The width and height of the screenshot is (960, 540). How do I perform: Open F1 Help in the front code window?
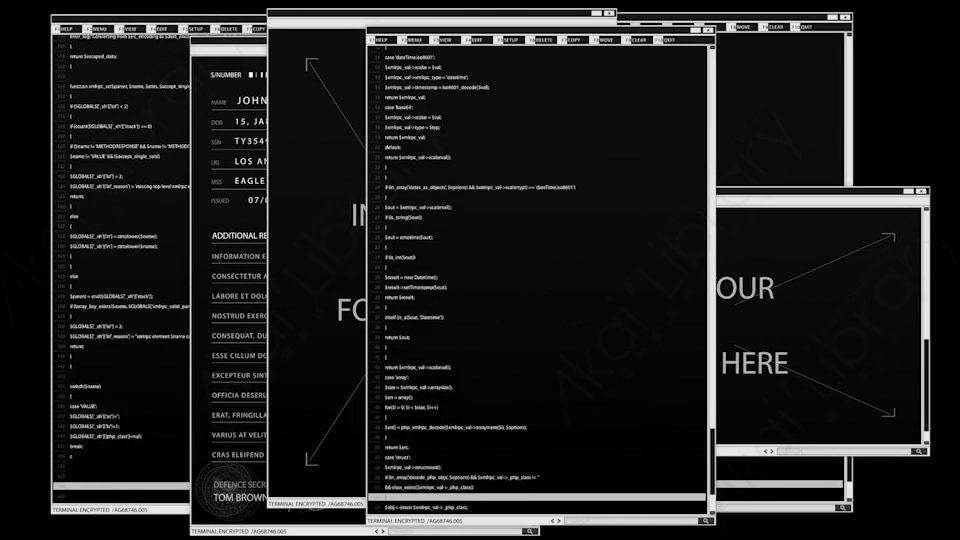(379, 40)
